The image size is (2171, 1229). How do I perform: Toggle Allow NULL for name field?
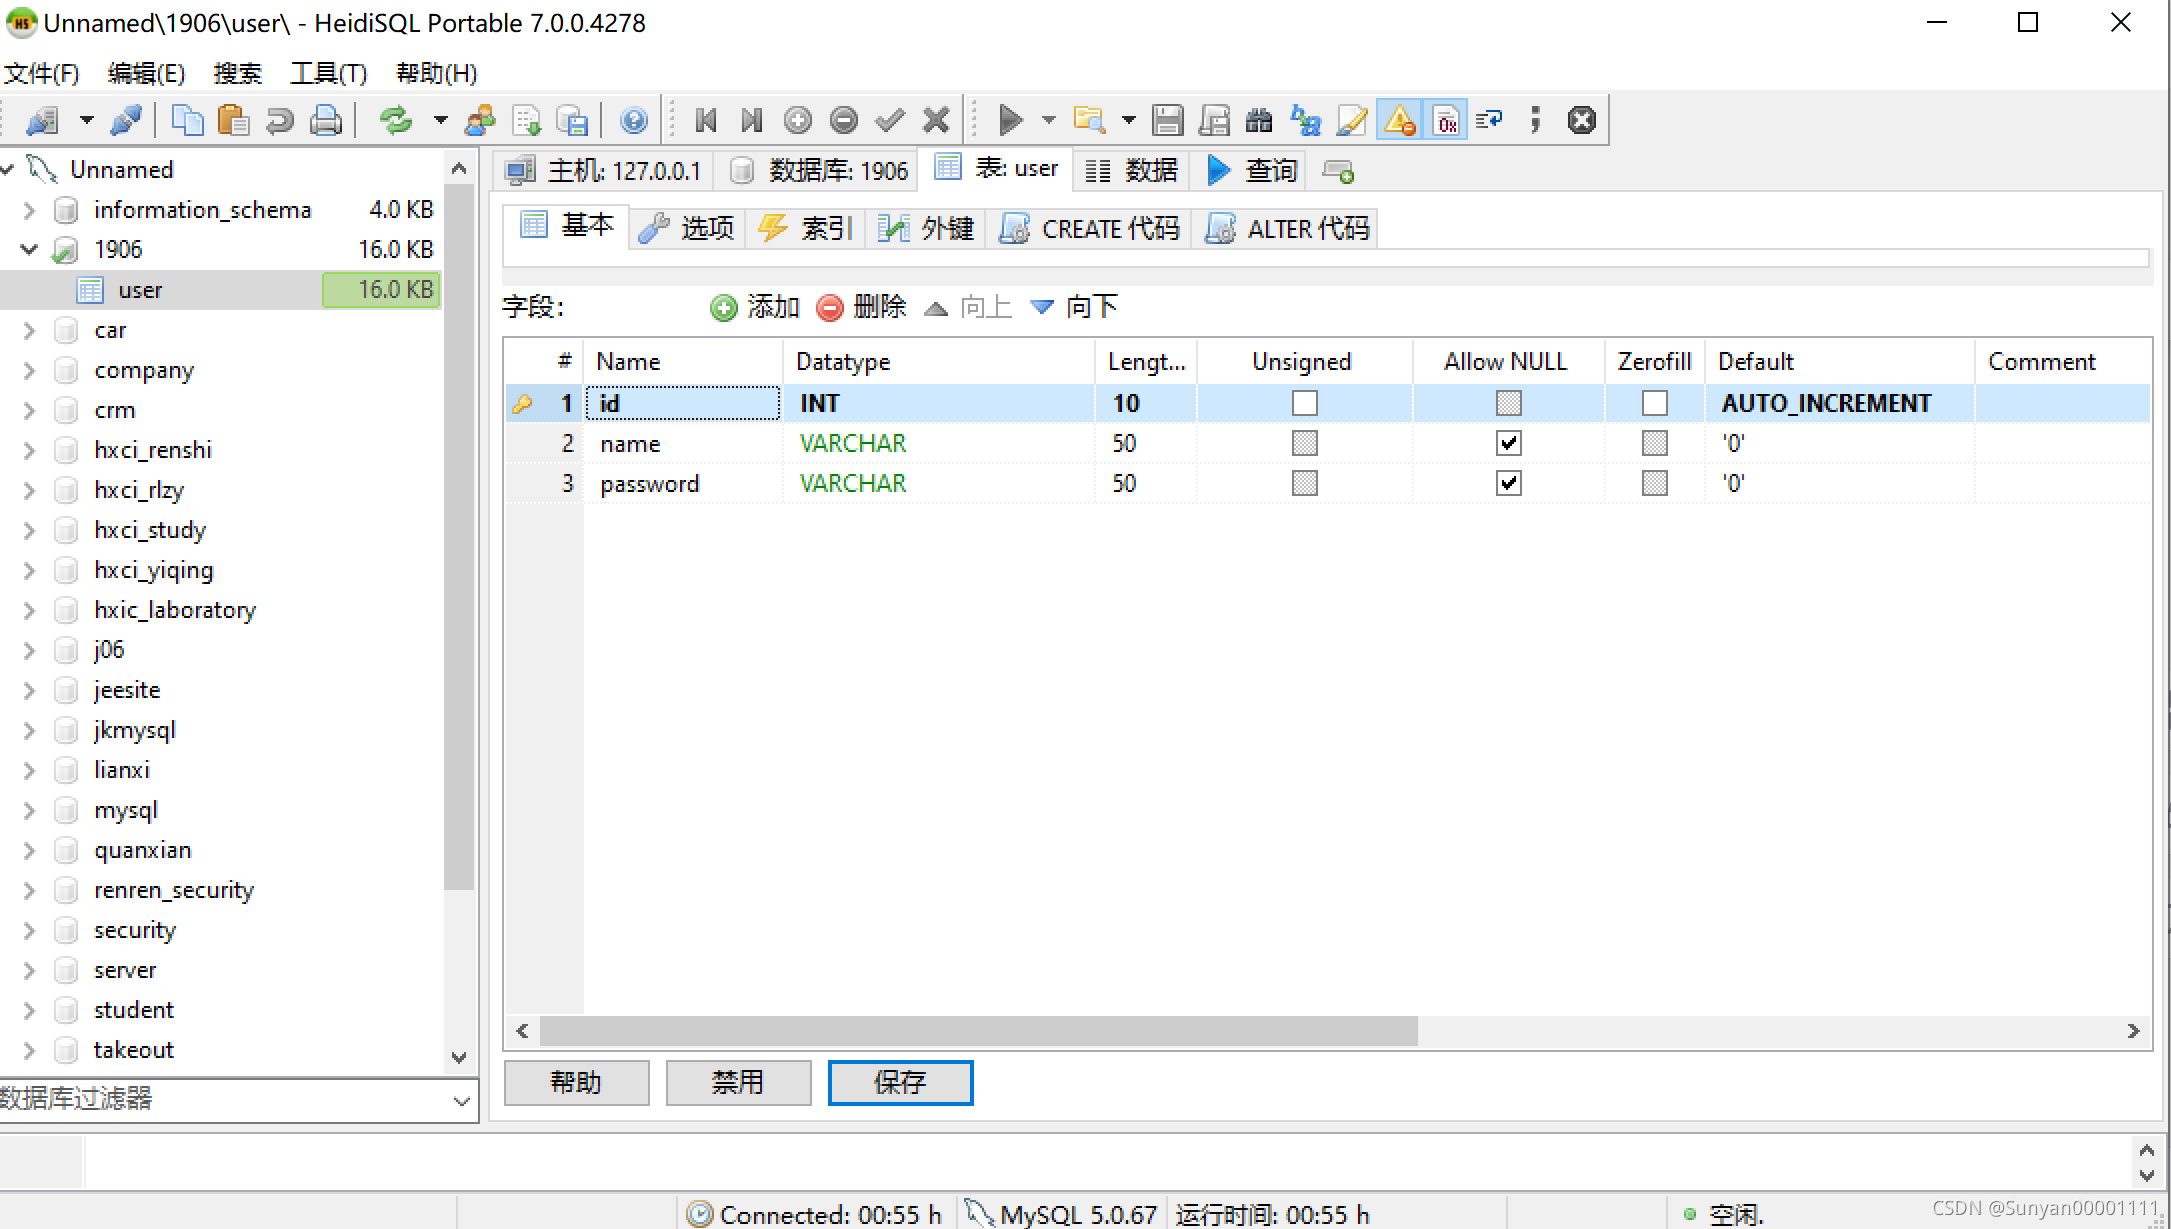(1508, 443)
